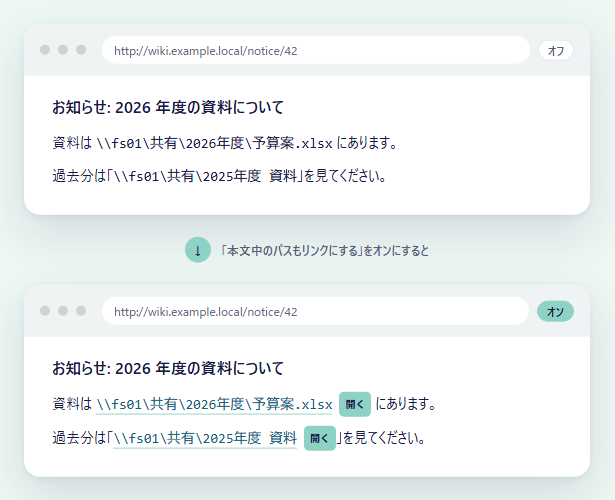Click the heading お知らせ in the bottom window
The height and width of the screenshot is (500, 615).
point(168,368)
